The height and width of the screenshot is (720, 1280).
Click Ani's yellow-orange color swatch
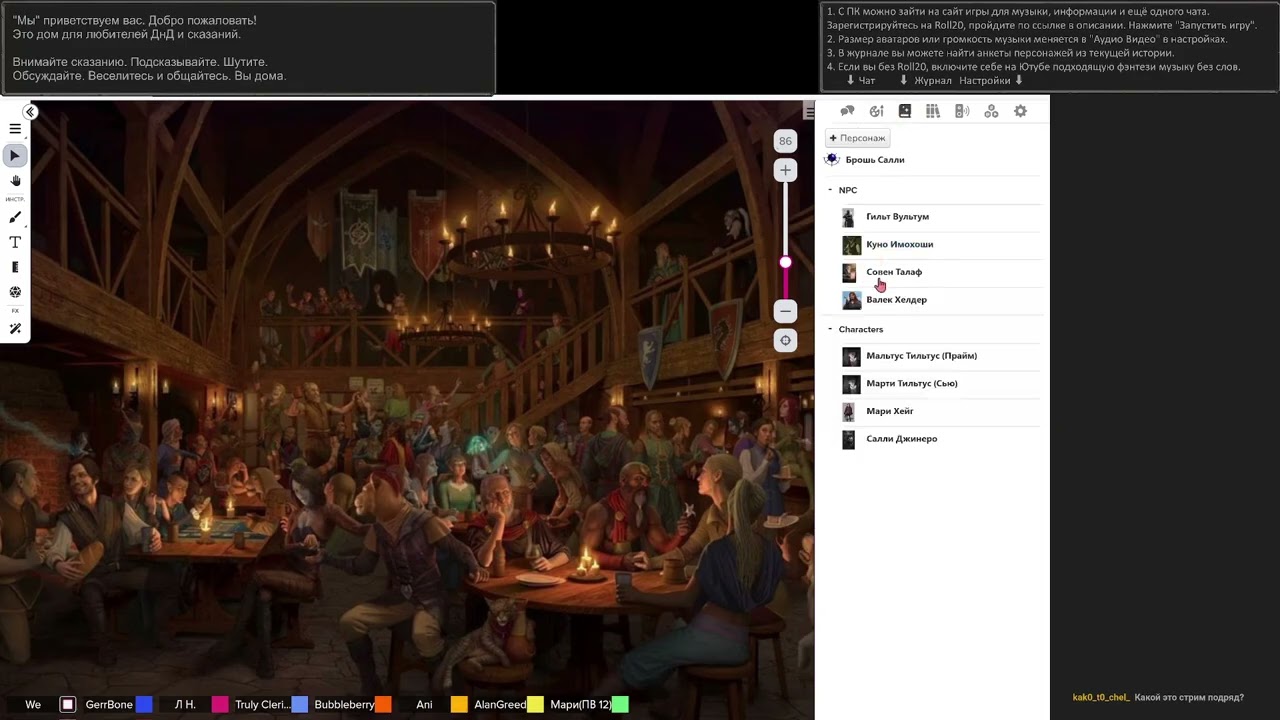coord(459,705)
